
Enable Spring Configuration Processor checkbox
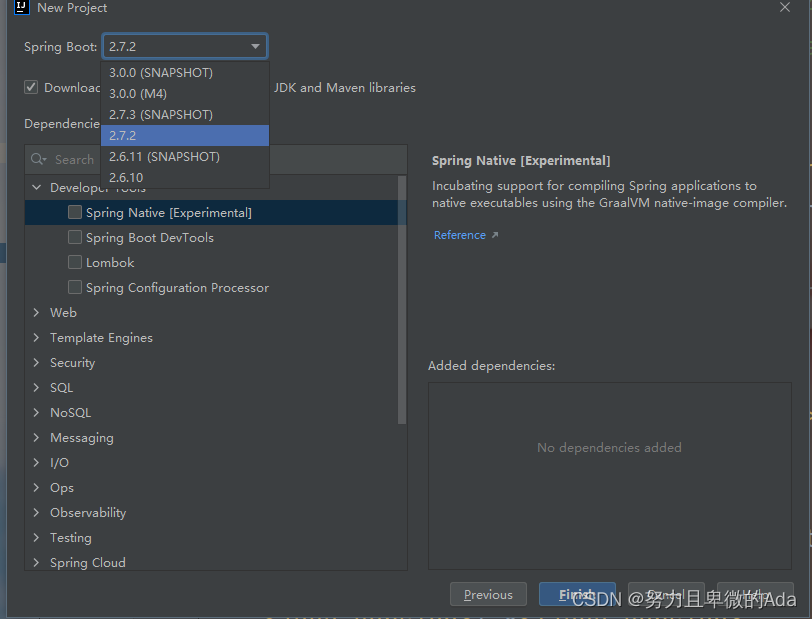pos(75,287)
